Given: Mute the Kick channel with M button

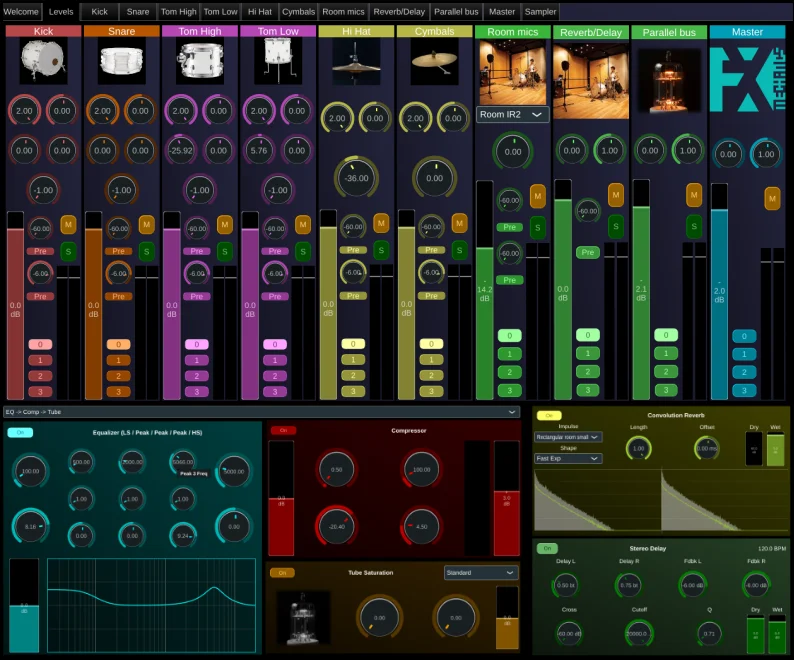Looking at the screenshot, I should (x=68, y=224).
